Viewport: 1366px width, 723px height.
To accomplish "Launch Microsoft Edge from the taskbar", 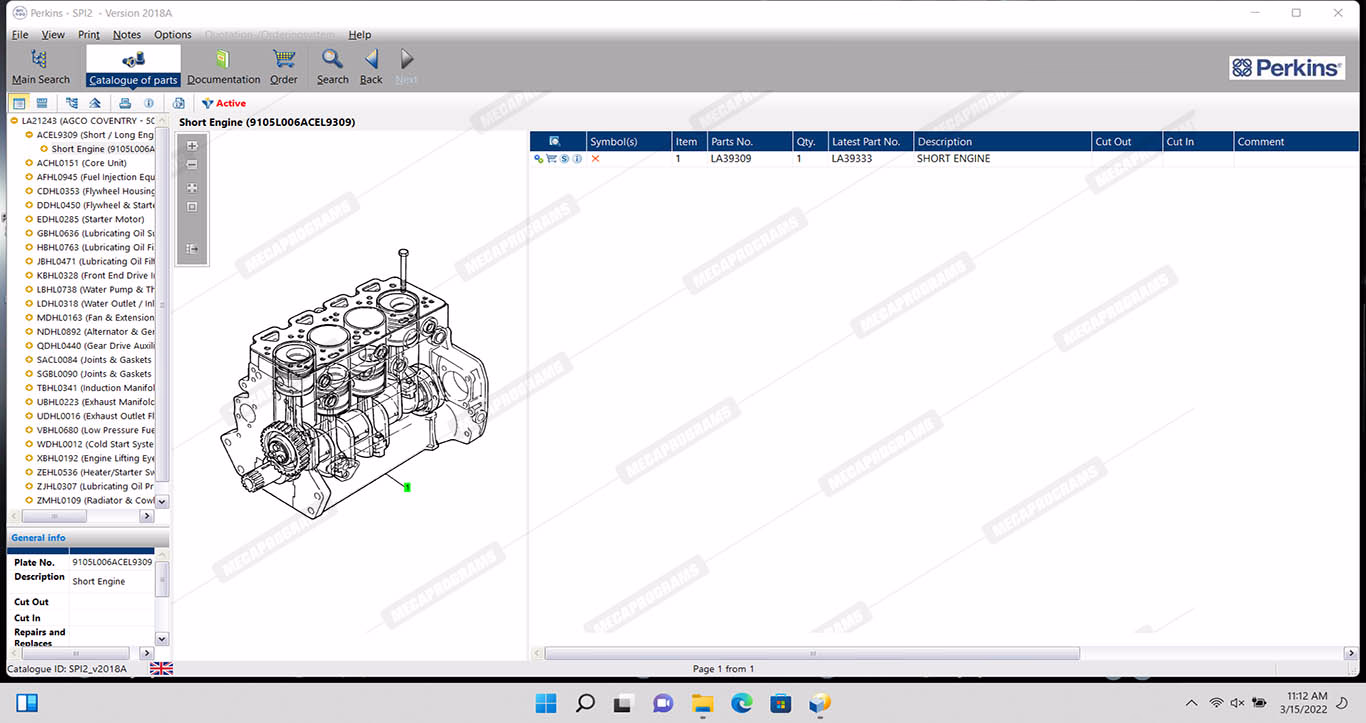I will 741,703.
